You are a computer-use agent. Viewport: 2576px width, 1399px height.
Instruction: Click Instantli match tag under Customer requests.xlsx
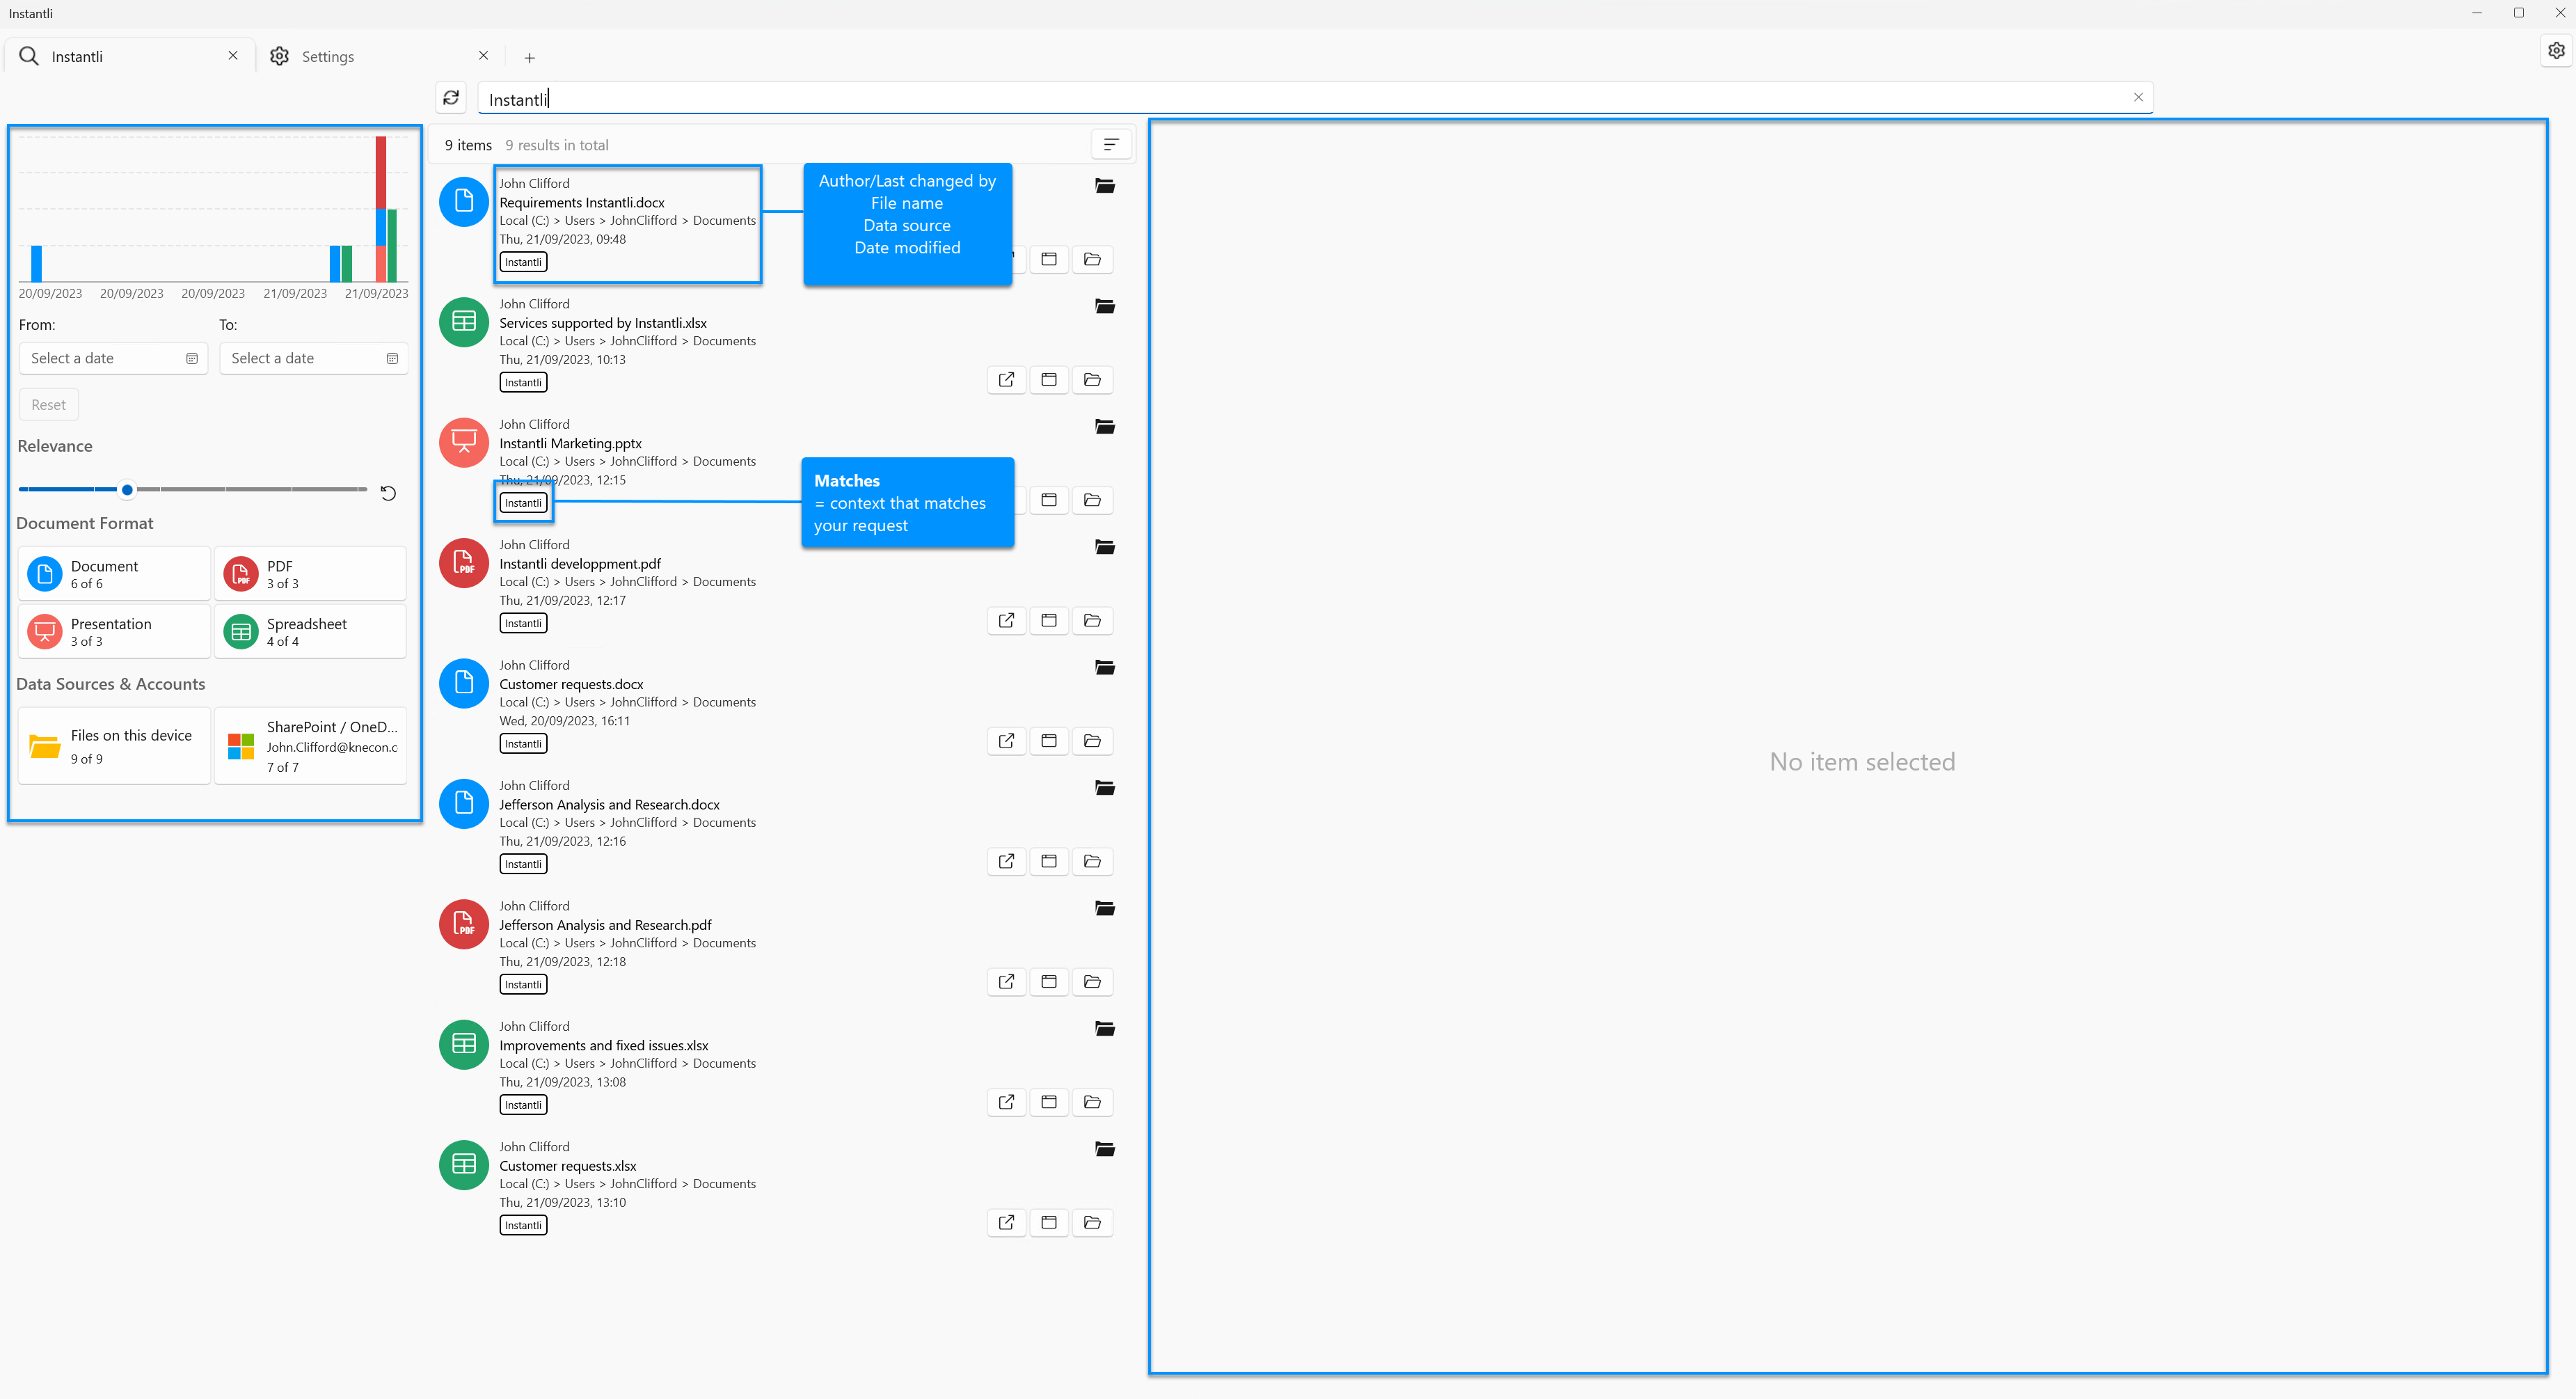click(x=523, y=1226)
